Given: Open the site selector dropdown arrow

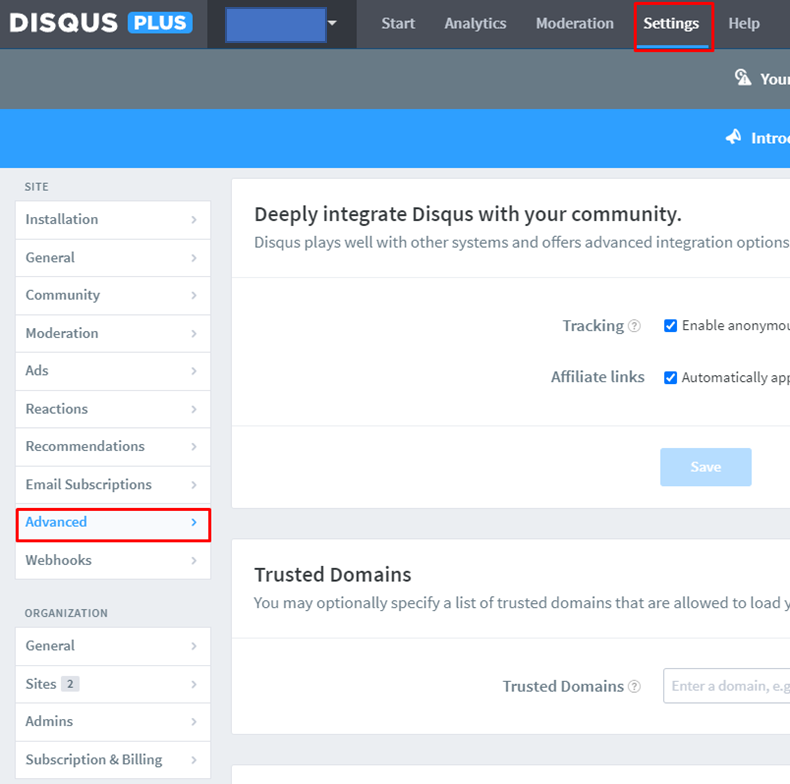Looking at the screenshot, I should 332,23.
